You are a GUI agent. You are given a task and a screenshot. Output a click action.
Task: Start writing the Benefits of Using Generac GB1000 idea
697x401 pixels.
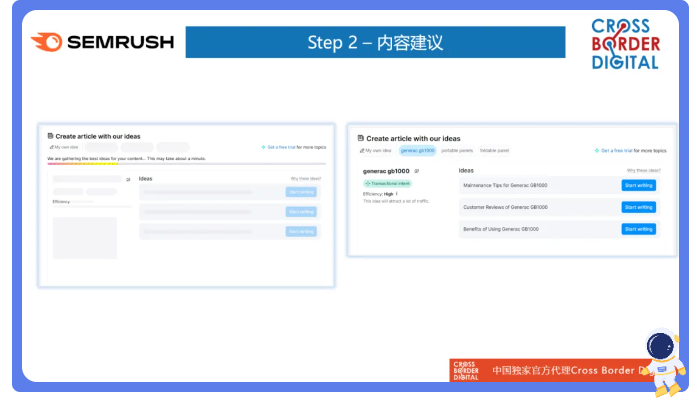(x=638, y=229)
